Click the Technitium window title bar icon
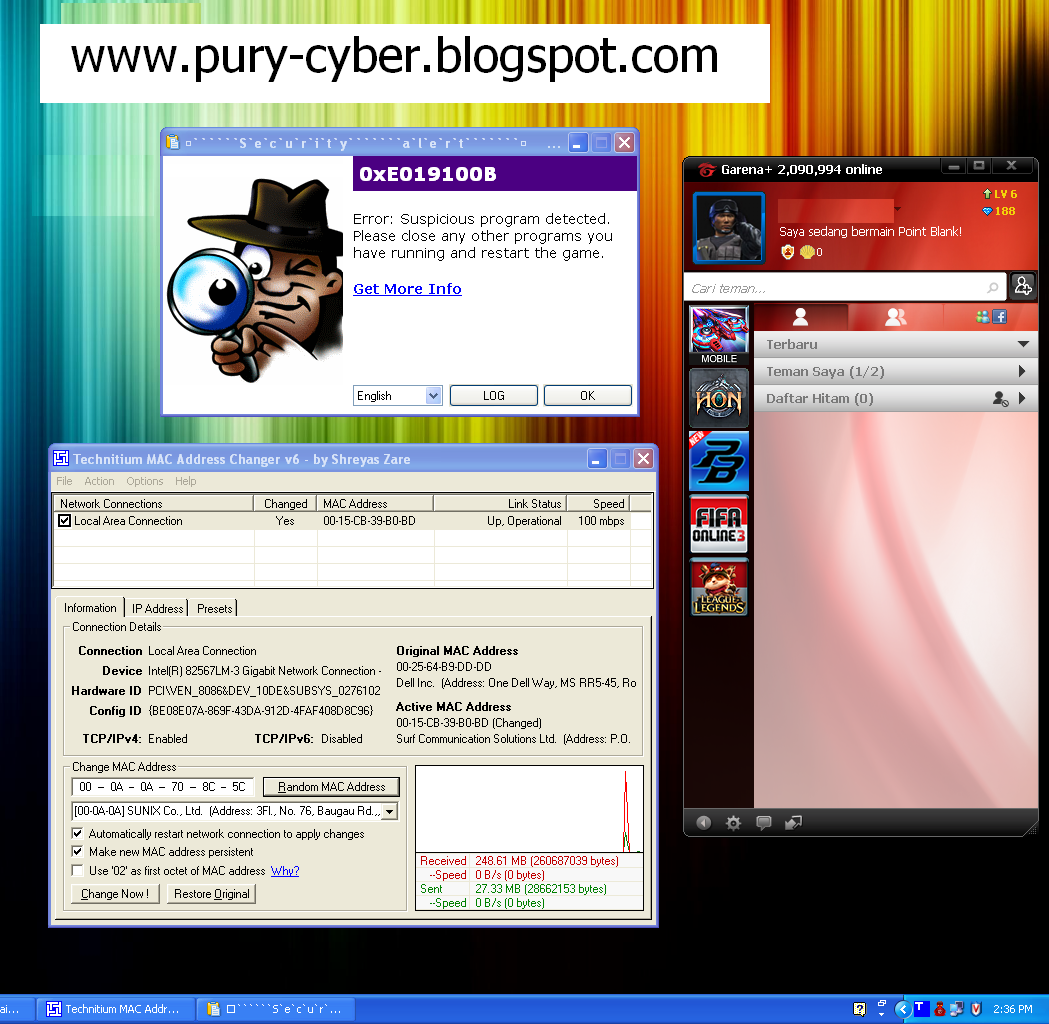The height and width of the screenshot is (1024, 1049). point(62,458)
